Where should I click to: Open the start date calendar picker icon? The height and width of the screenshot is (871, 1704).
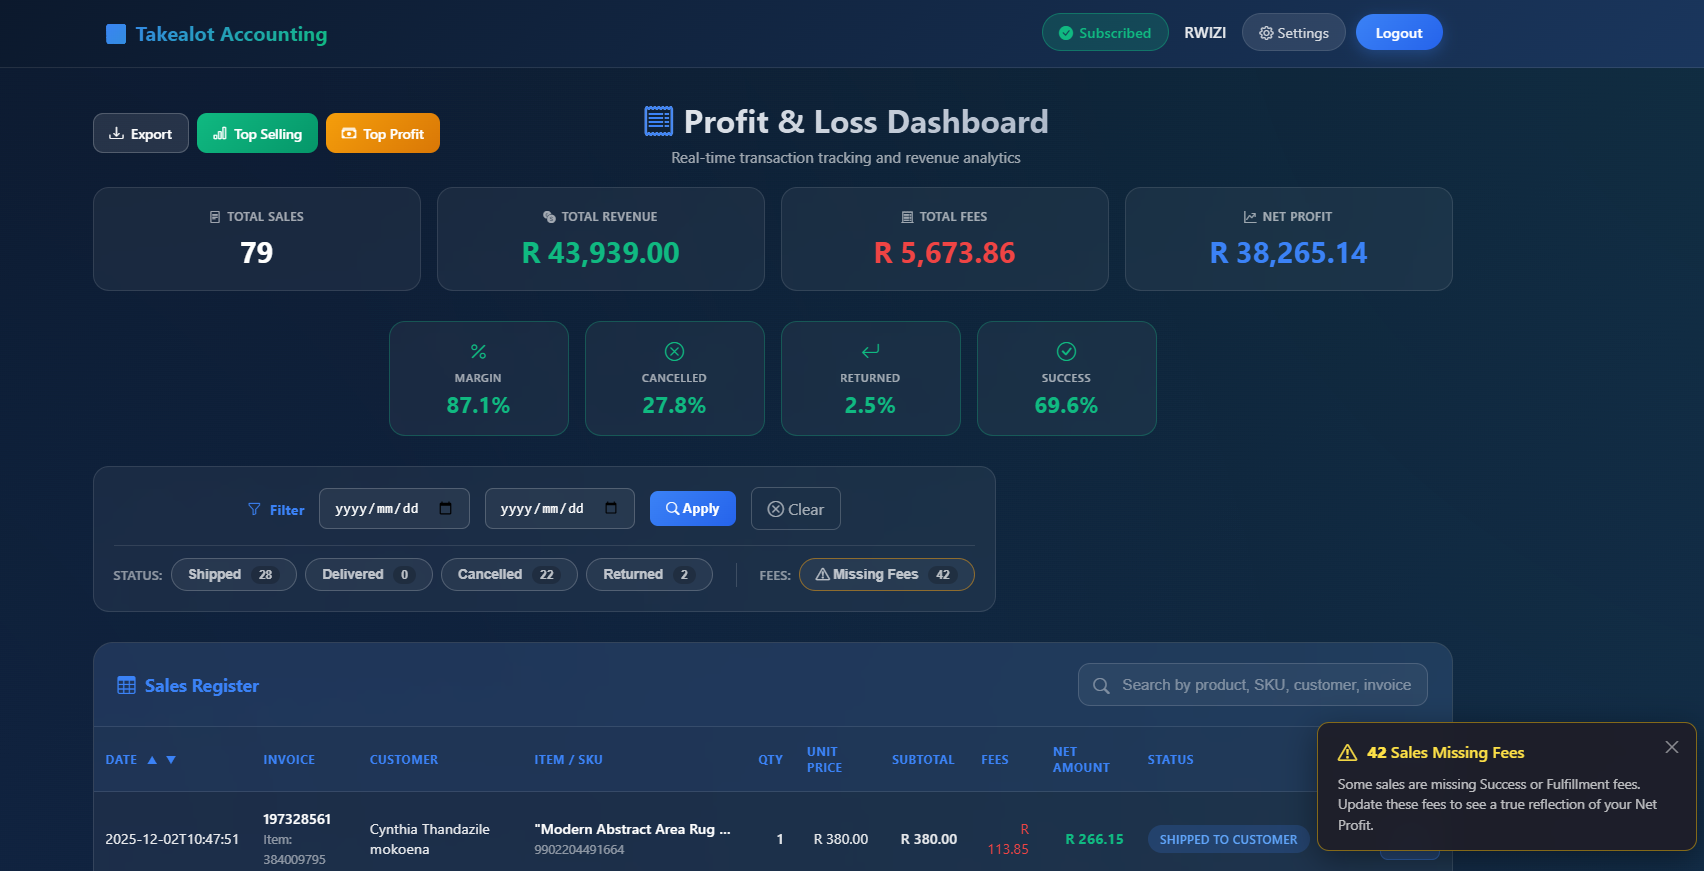(446, 509)
